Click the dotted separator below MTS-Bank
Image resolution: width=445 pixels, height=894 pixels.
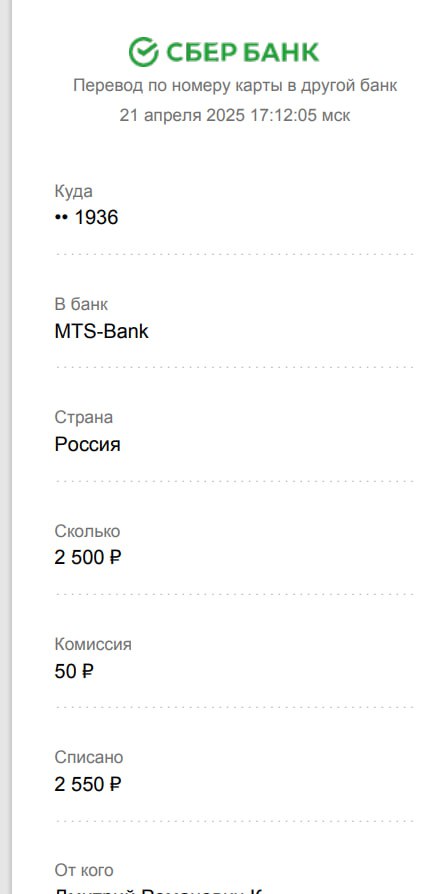click(x=234, y=367)
